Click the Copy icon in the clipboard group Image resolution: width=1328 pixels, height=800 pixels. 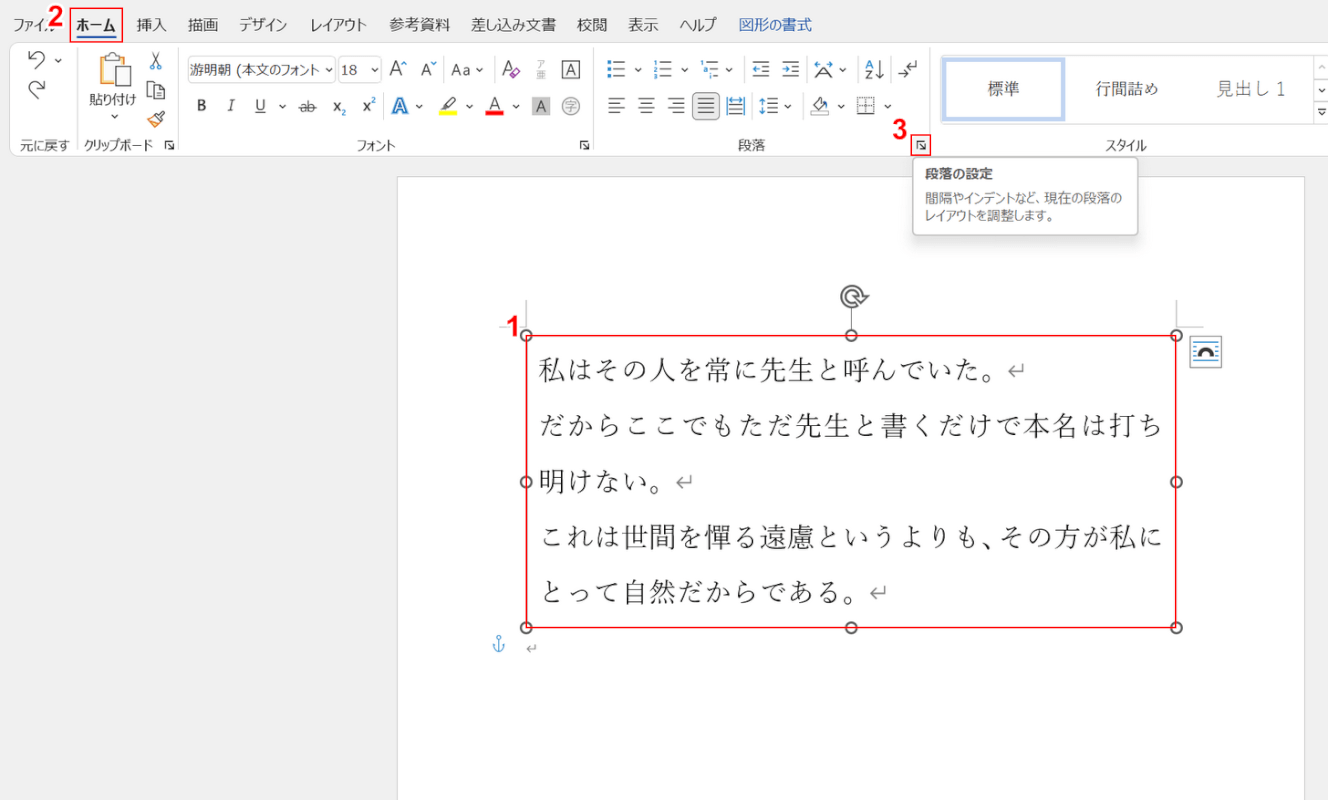pos(155,90)
